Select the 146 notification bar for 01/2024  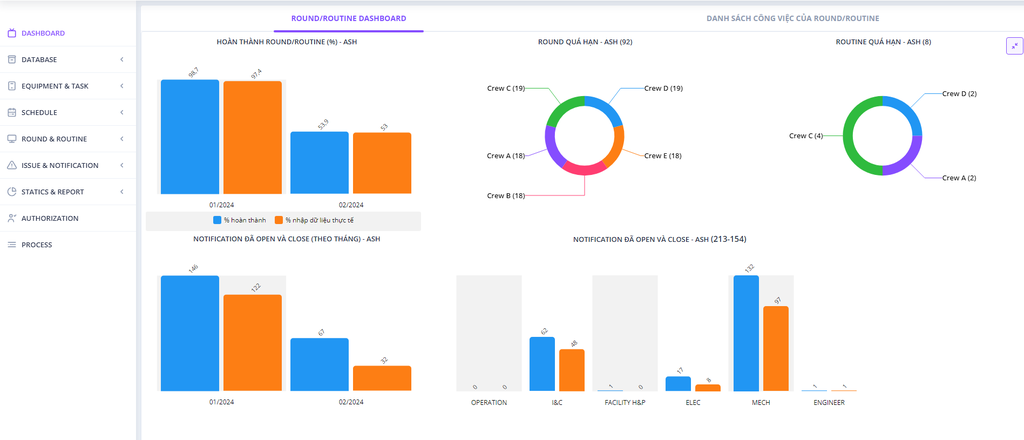pyautogui.click(x=190, y=334)
